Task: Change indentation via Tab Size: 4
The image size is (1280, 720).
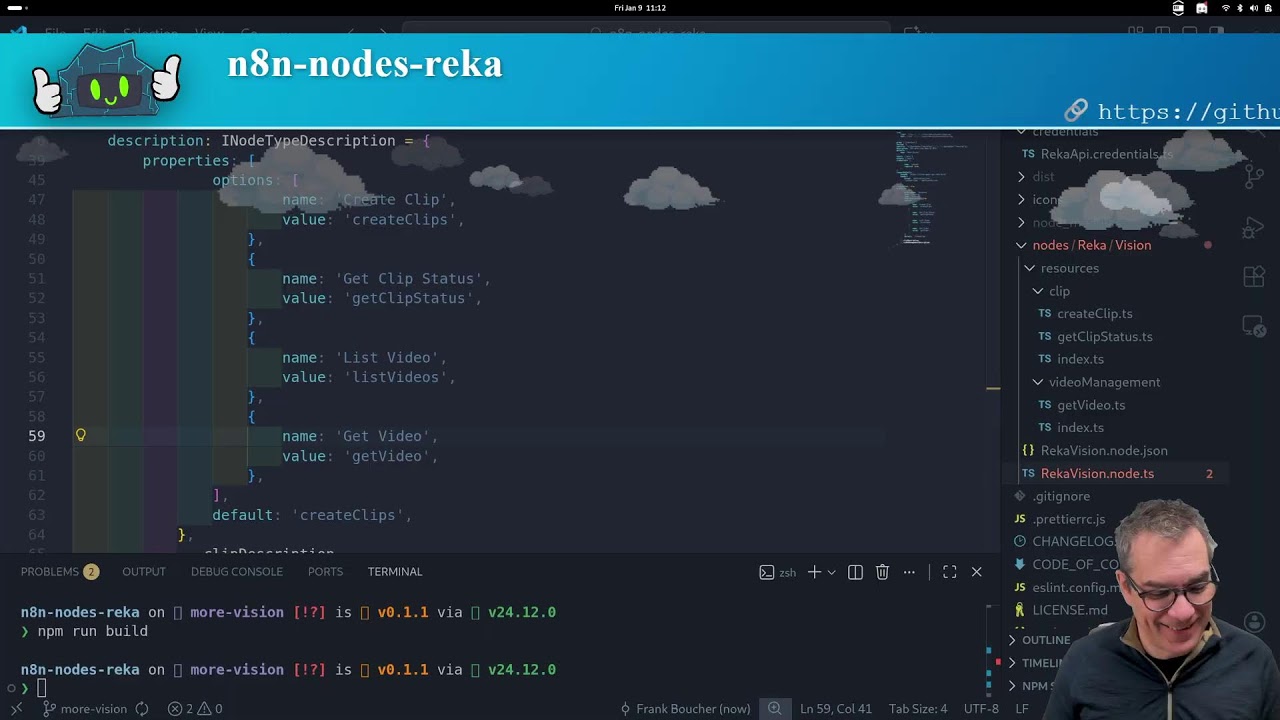Action: tap(918, 709)
